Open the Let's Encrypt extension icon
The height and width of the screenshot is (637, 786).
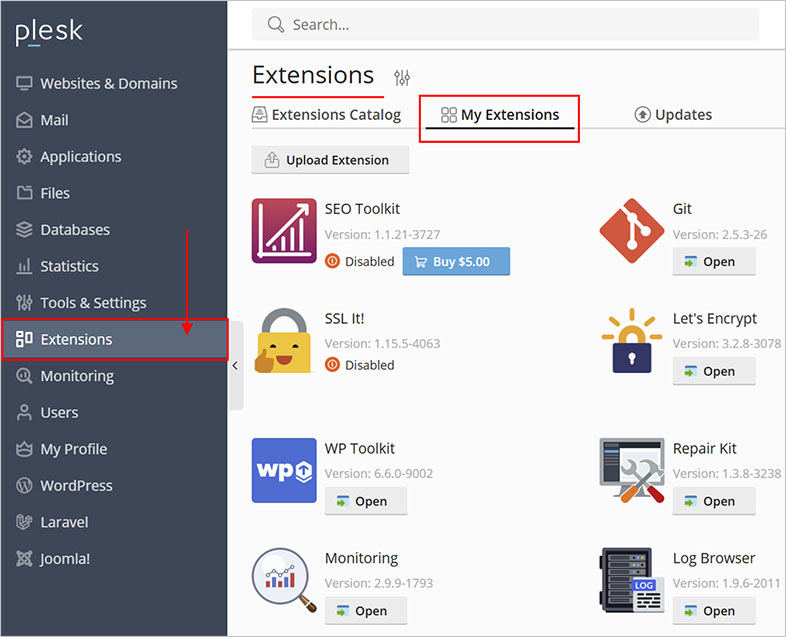(632, 341)
